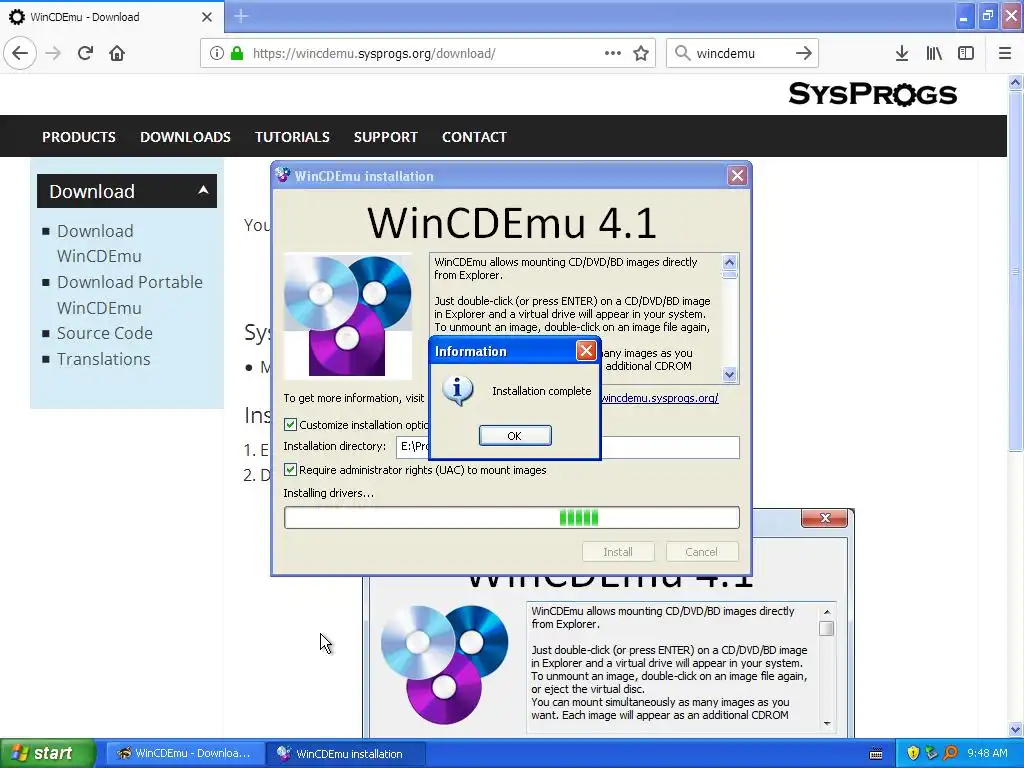Viewport: 1024px width, 768px height.
Task: Open the PRODUCTS menu
Action: pyautogui.click(x=79, y=136)
